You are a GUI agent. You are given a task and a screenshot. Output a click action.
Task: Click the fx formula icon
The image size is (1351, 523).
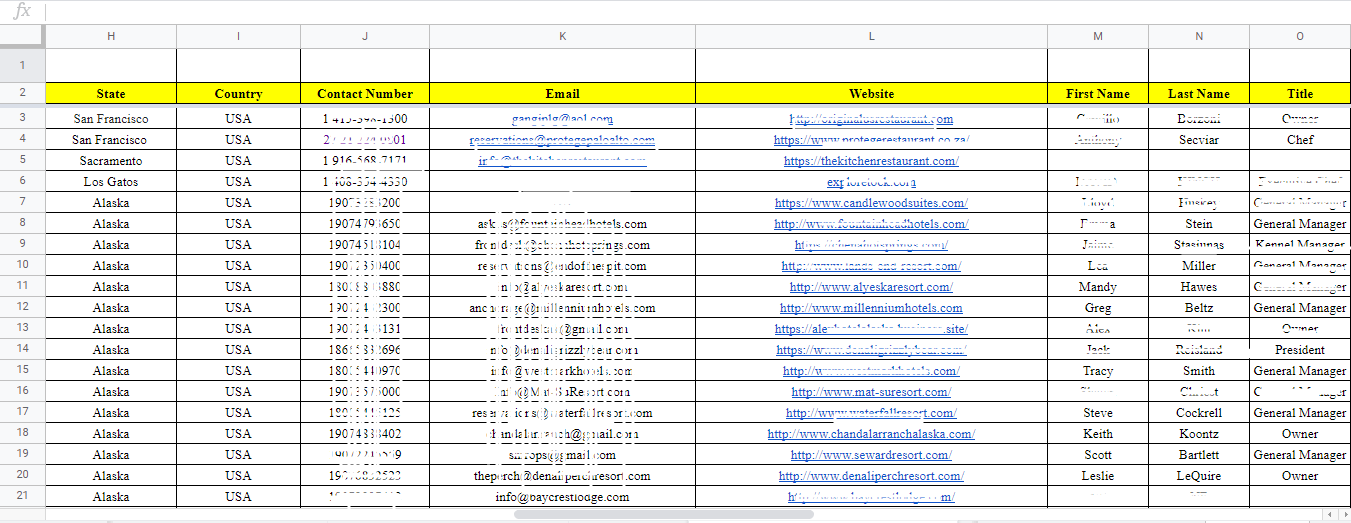22,11
